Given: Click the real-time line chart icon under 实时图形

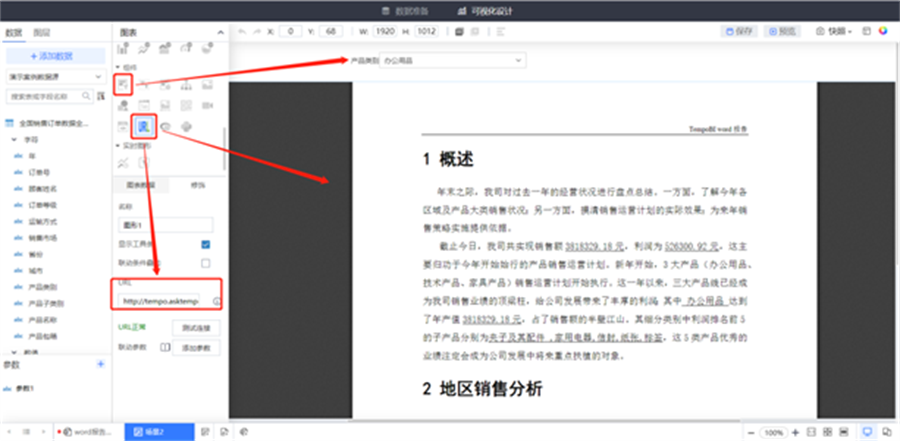Looking at the screenshot, I should pos(123,163).
